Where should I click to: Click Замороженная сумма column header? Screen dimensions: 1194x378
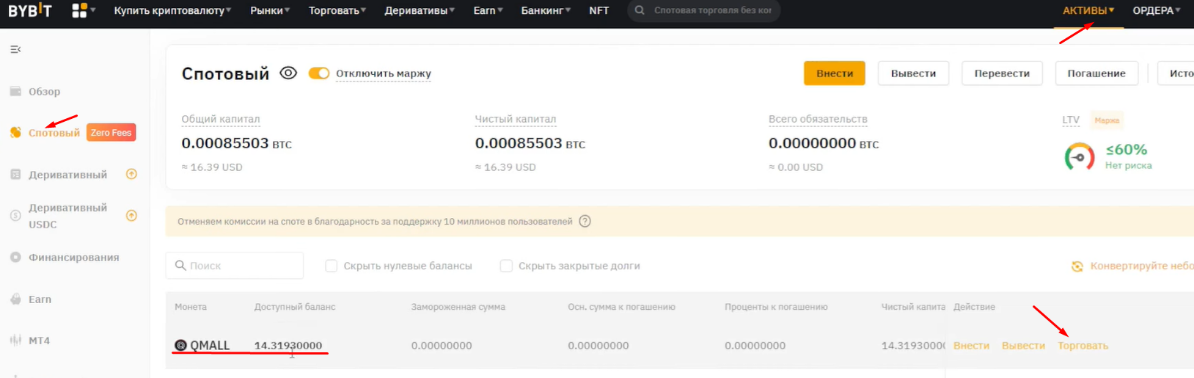coord(458,306)
